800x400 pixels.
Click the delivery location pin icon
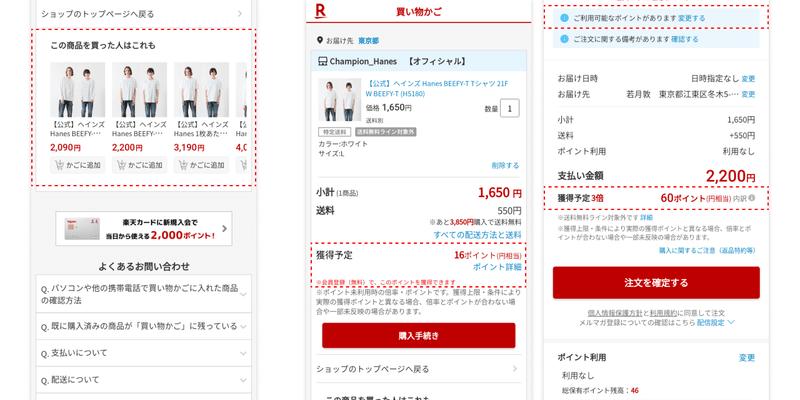pos(320,40)
